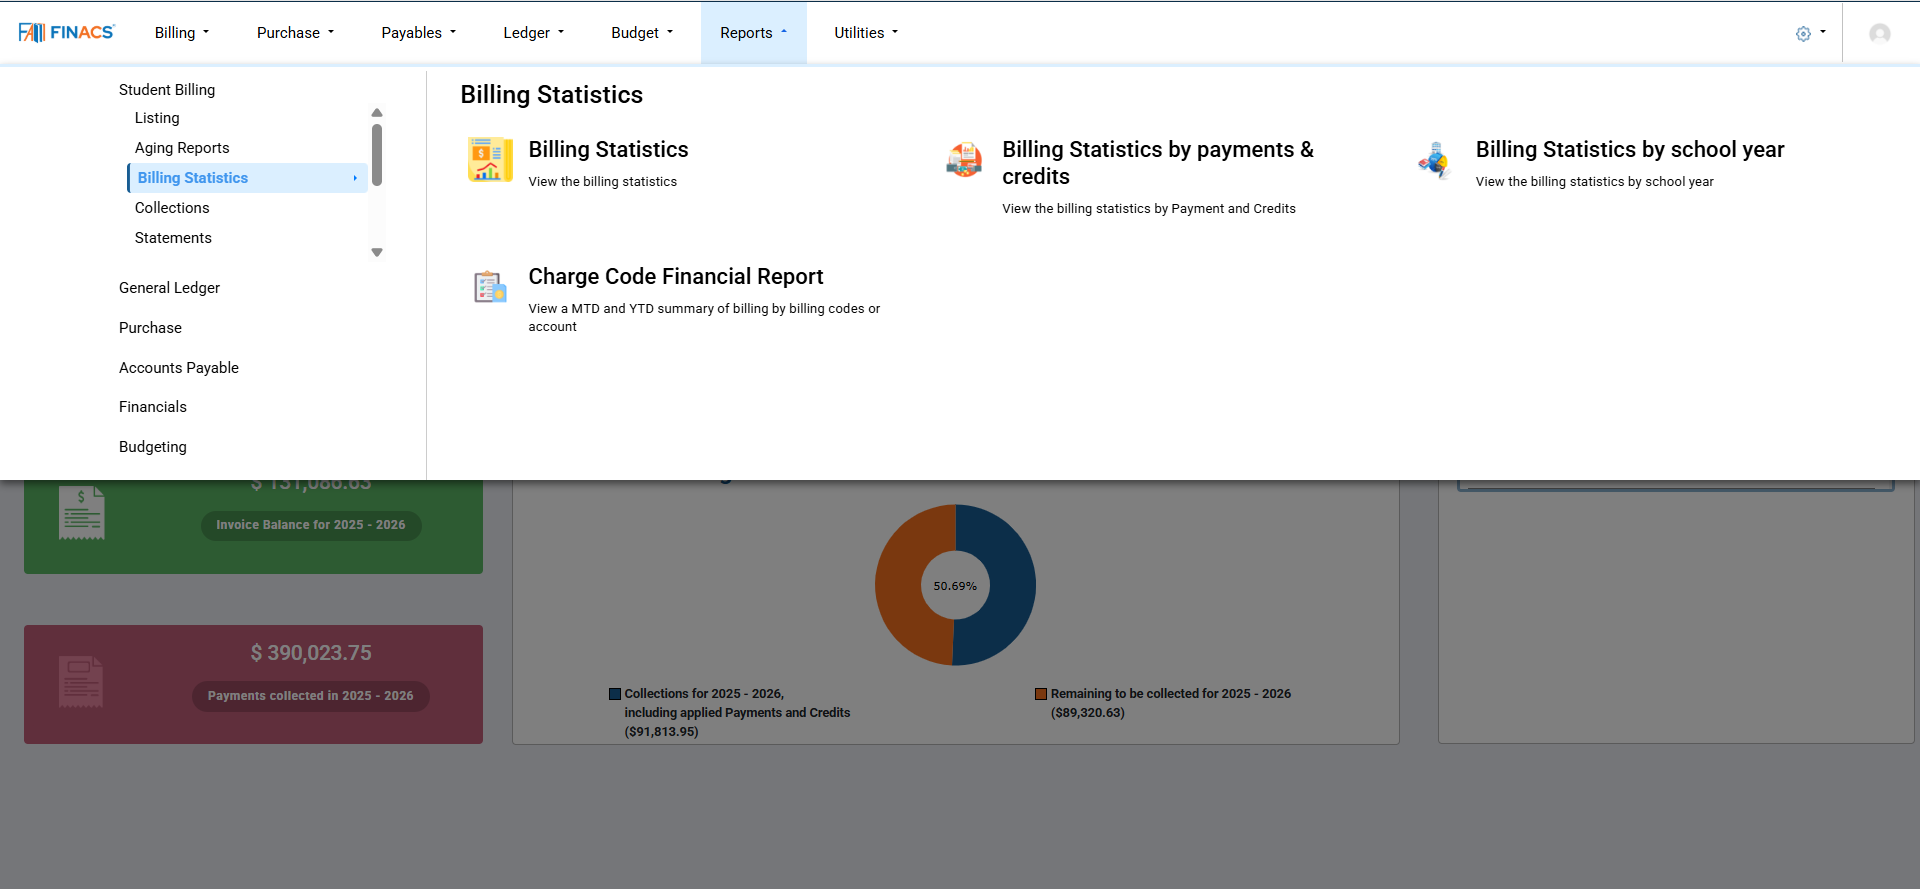Image resolution: width=1920 pixels, height=889 pixels.
Task: Click the Charge Code Financial Report icon
Action: pyautogui.click(x=490, y=287)
